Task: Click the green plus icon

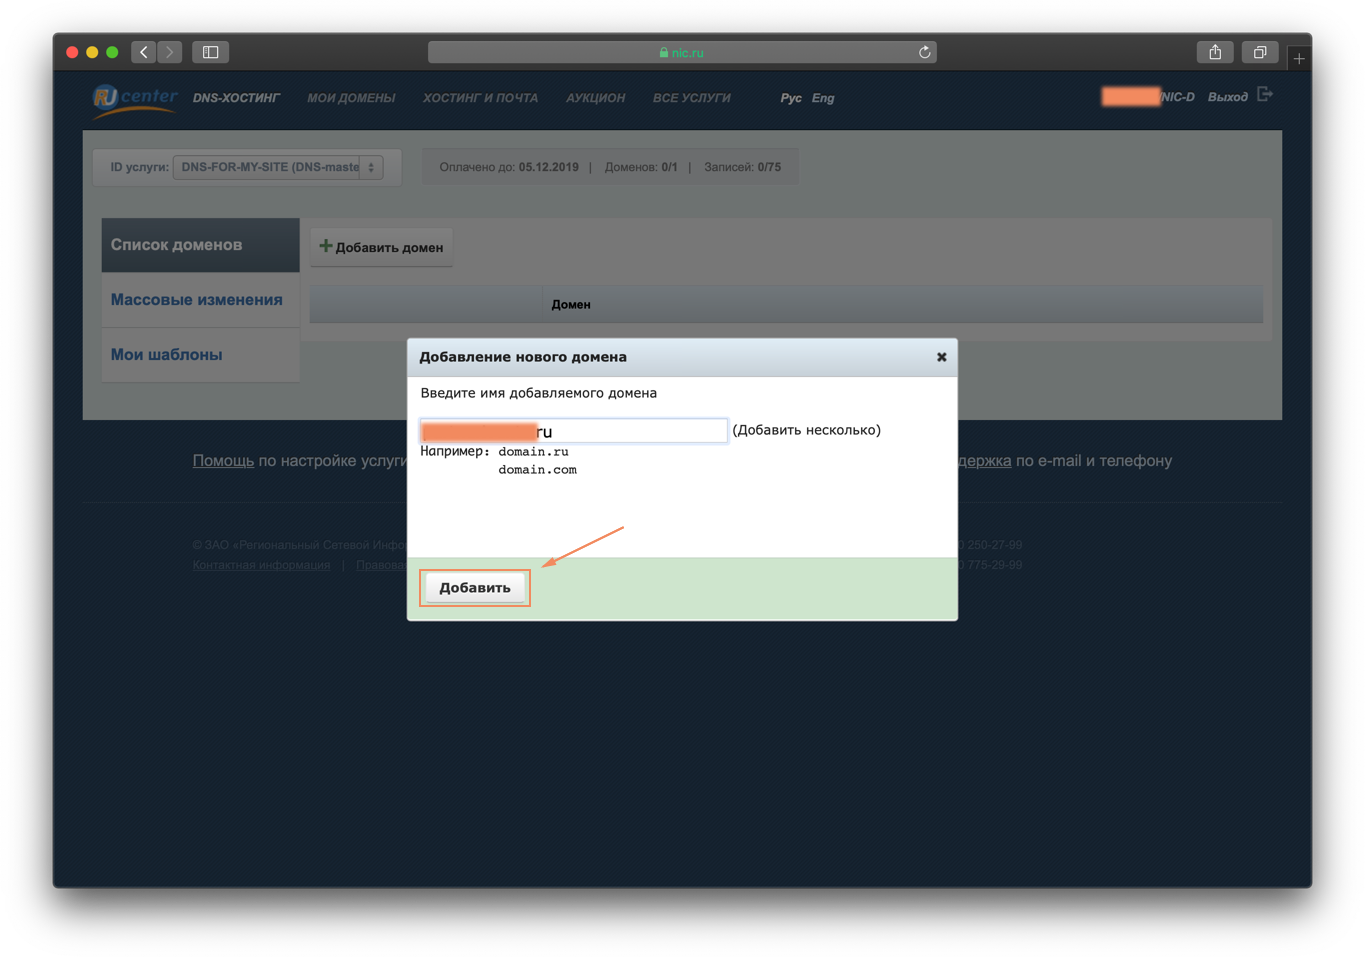Action: click(325, 246)
